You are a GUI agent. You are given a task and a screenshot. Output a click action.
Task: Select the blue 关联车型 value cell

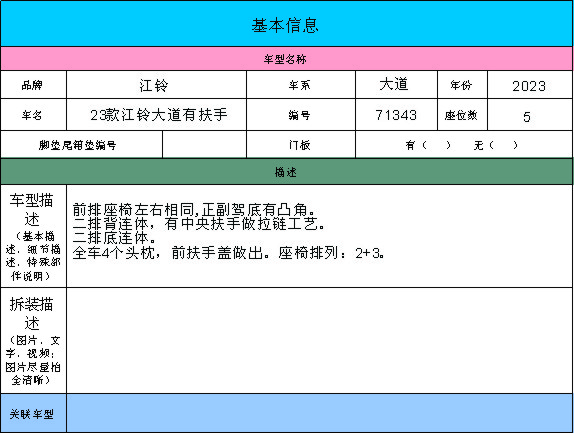tap(320, 413)
